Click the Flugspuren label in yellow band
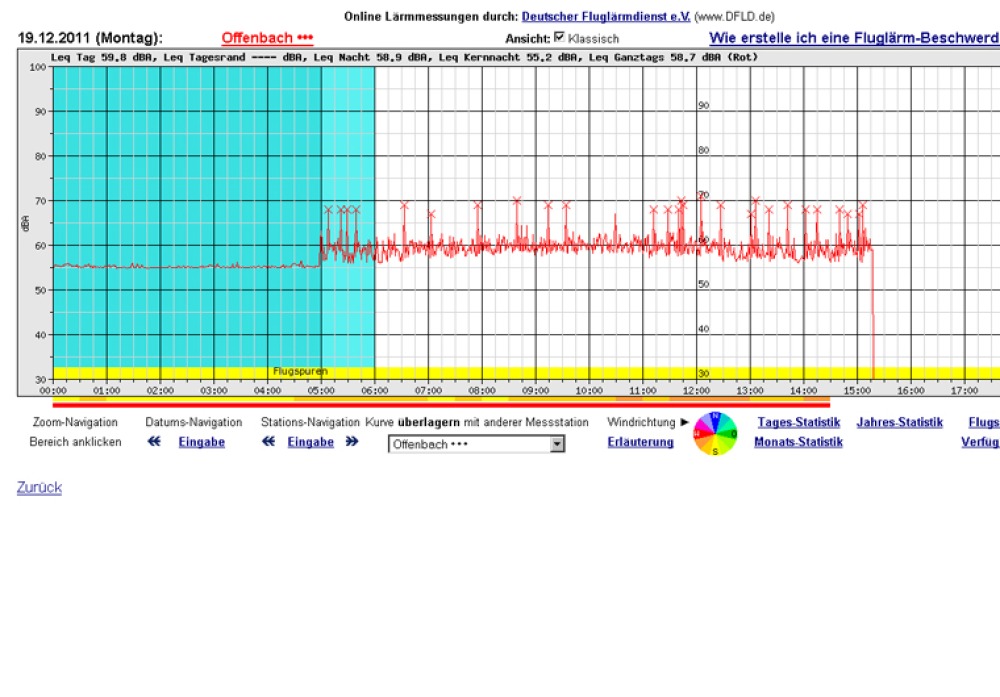The image size is (1000, 697). [300, 371]
